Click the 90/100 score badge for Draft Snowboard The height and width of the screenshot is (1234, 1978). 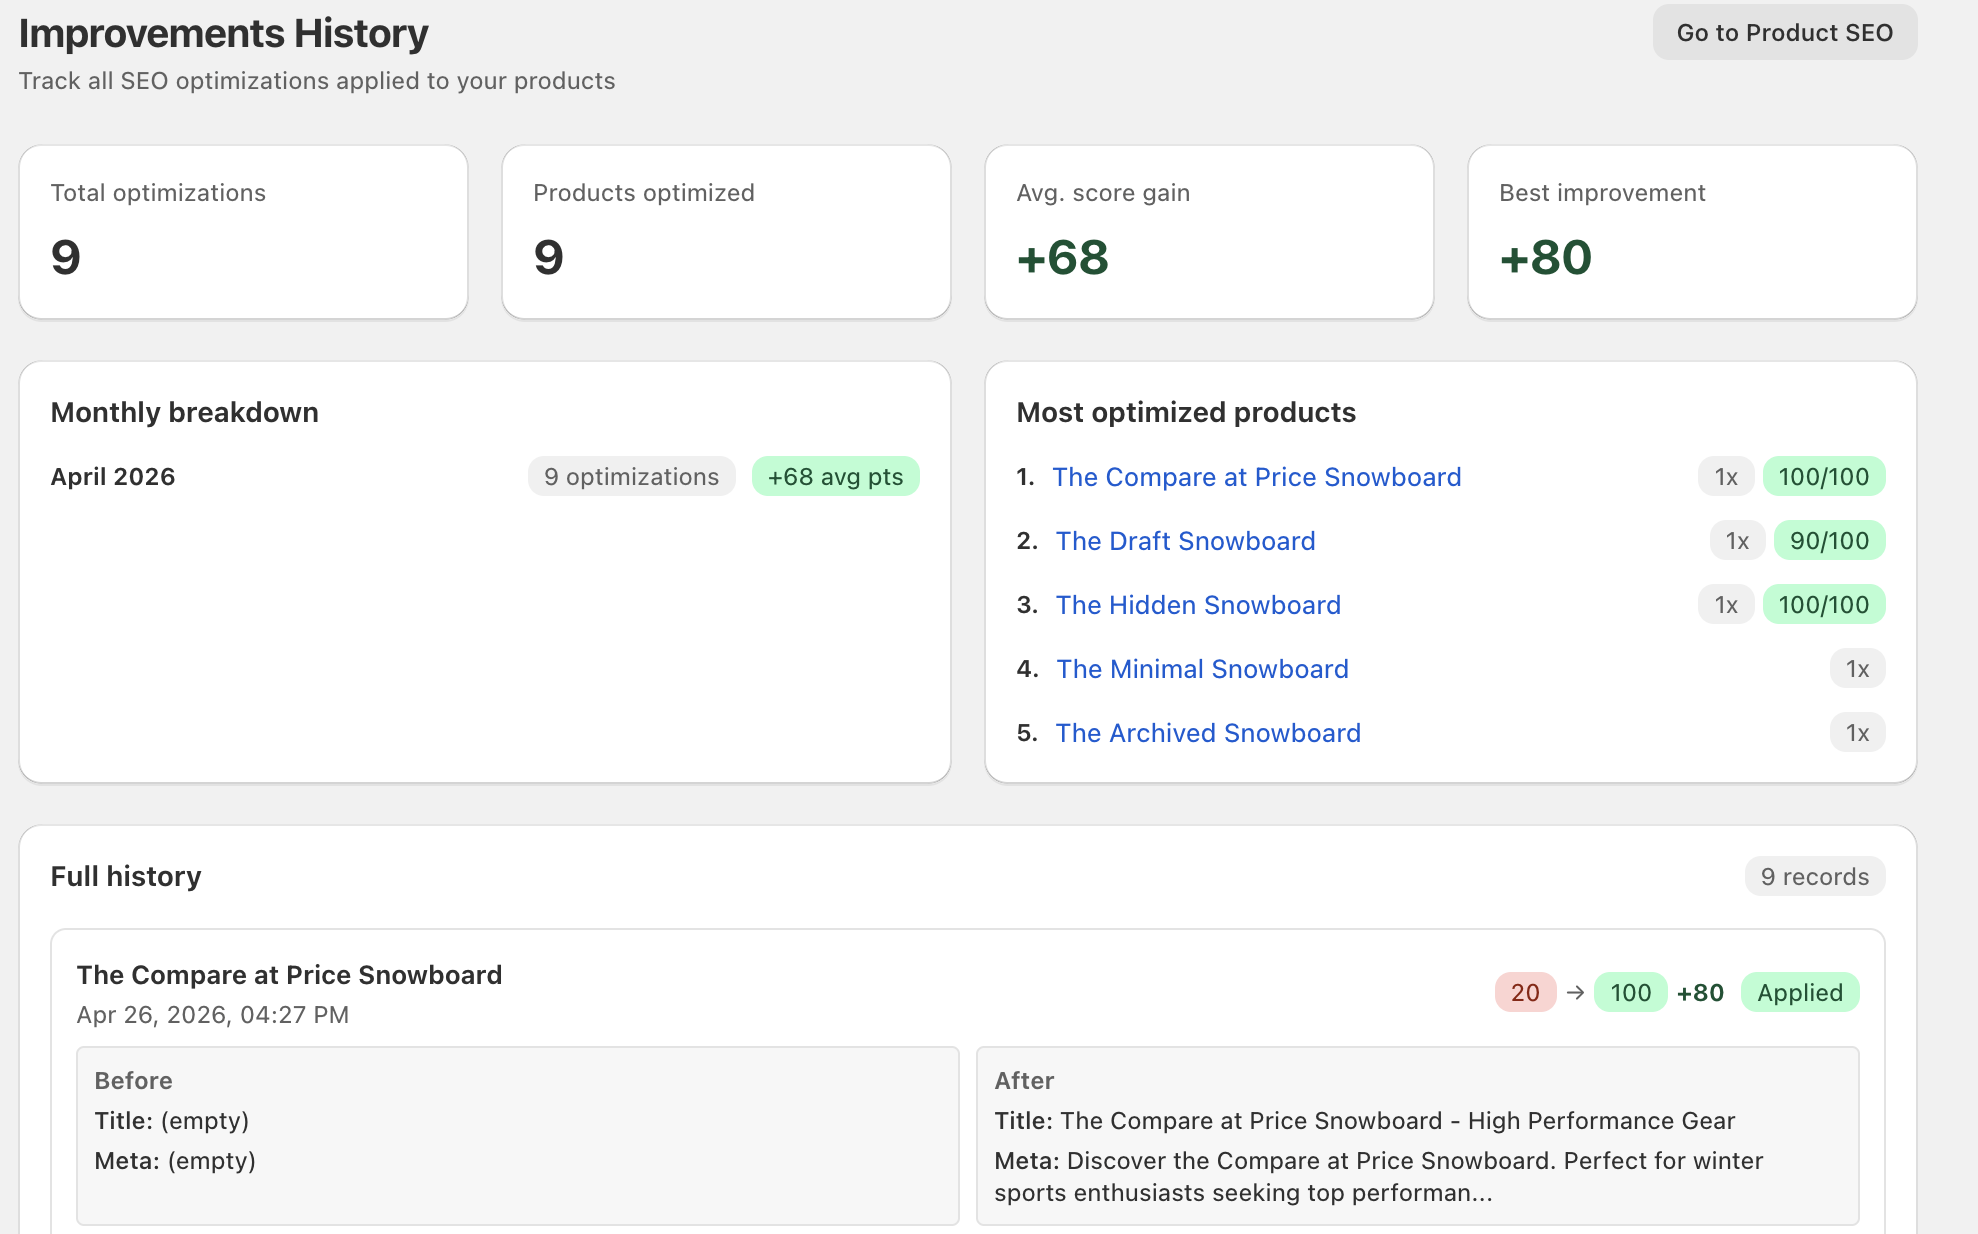[1829, 541]
